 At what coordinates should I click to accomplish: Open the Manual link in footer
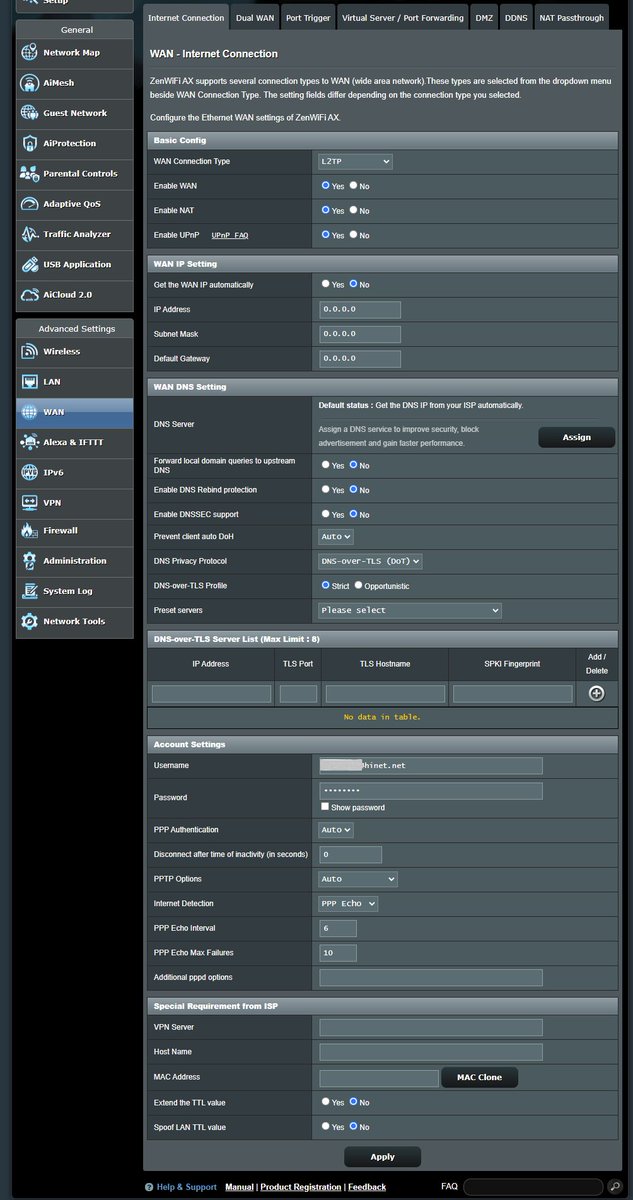click(239, 1187)
